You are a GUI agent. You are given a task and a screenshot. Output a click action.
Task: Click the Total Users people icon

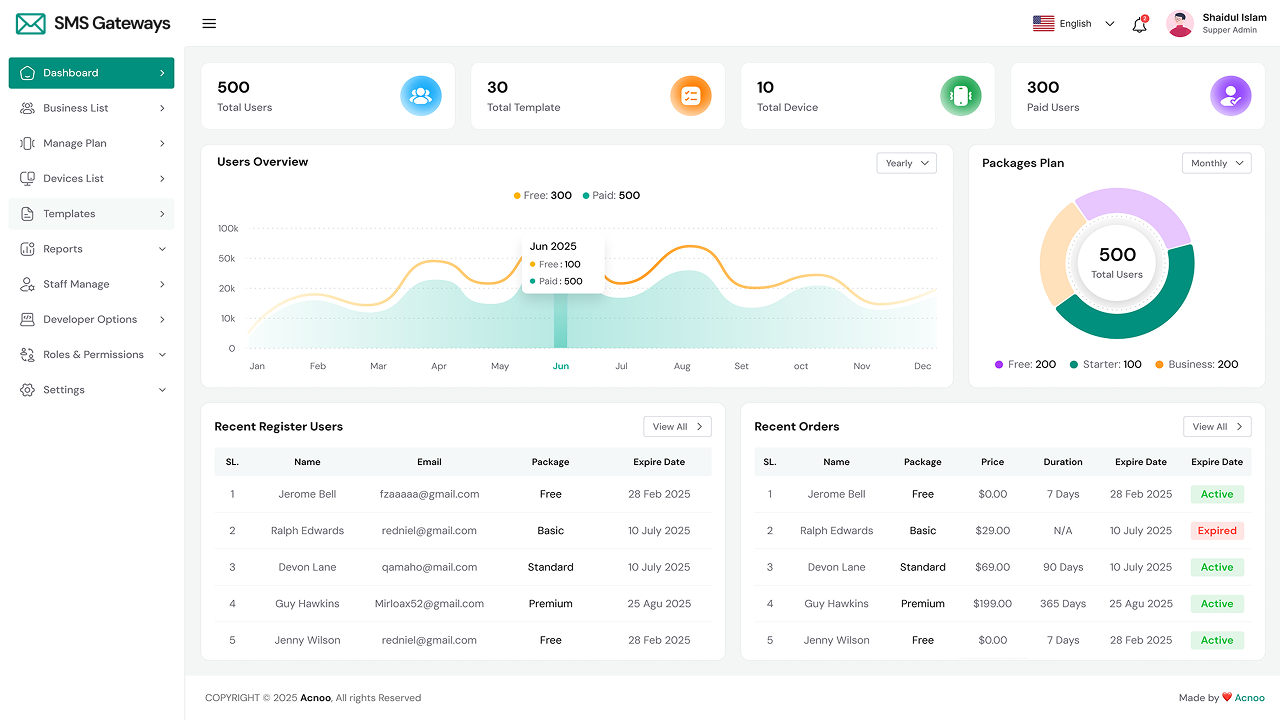click(x=421, y=96)
